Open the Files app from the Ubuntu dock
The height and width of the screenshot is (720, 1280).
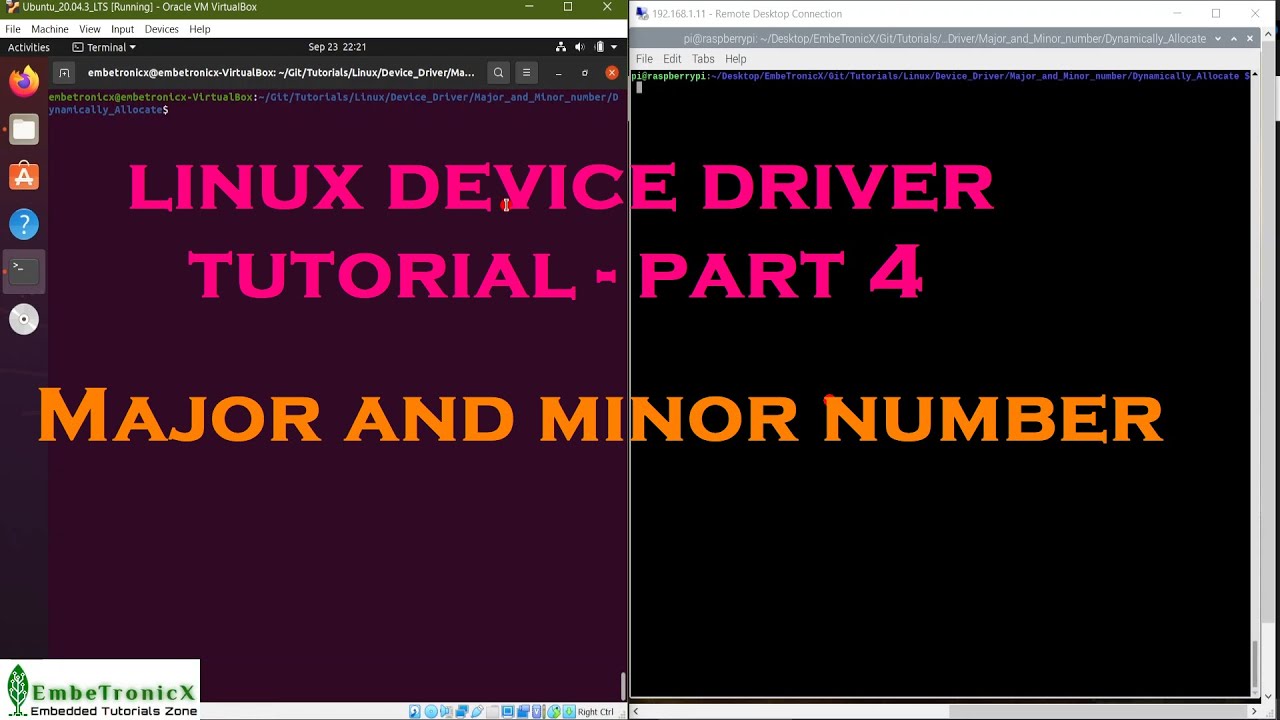[23, 128]
